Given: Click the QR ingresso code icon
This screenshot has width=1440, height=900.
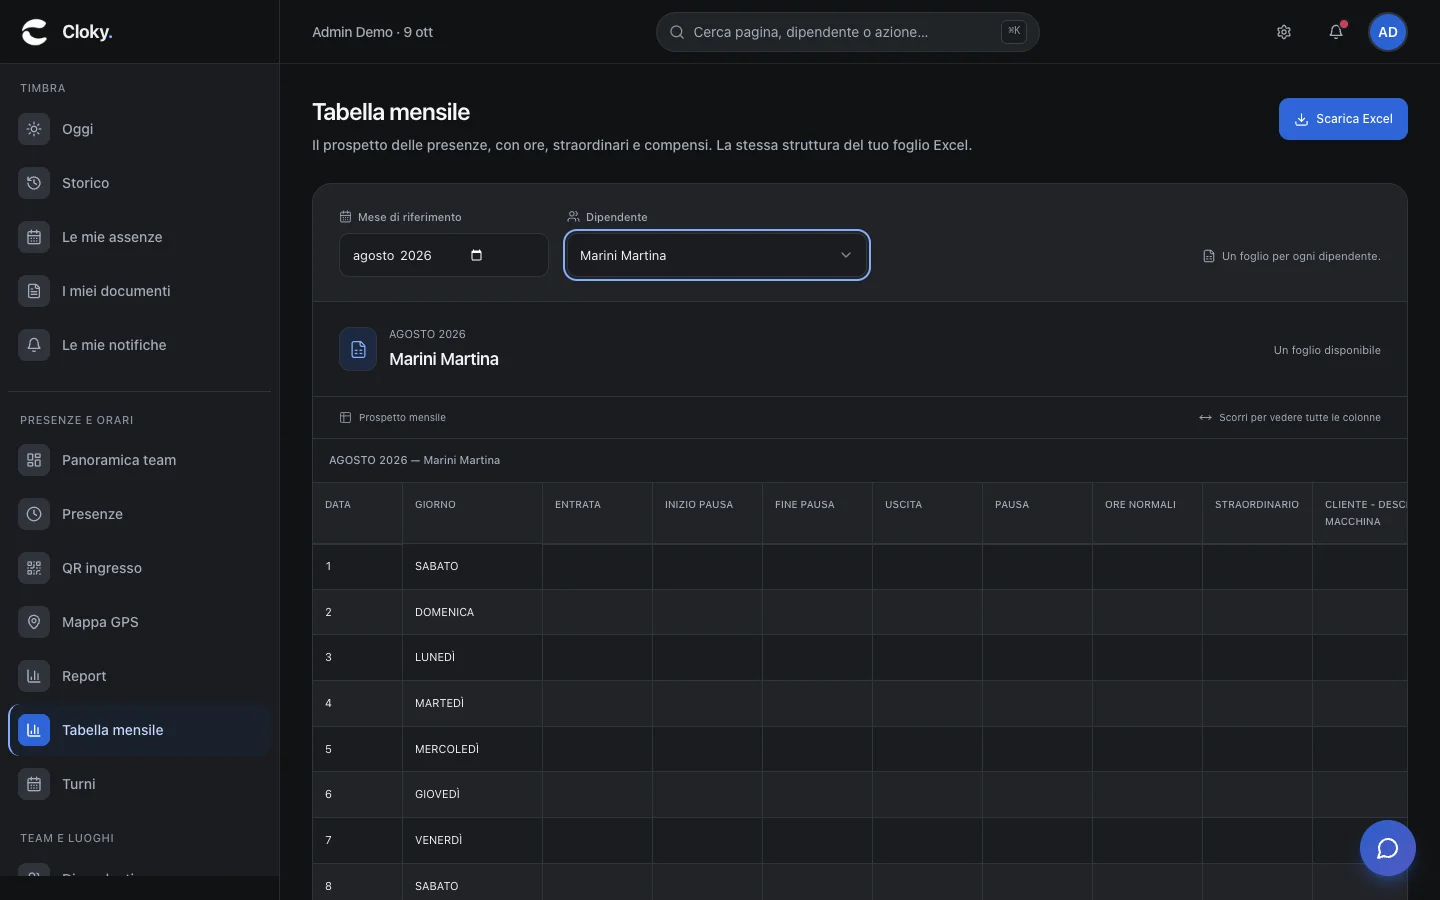Looking at the screenshot, I should click(x=34, y=568).
